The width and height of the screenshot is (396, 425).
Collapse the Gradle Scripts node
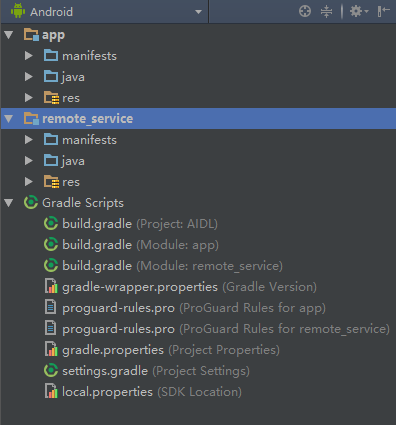(x=9, y=203)
